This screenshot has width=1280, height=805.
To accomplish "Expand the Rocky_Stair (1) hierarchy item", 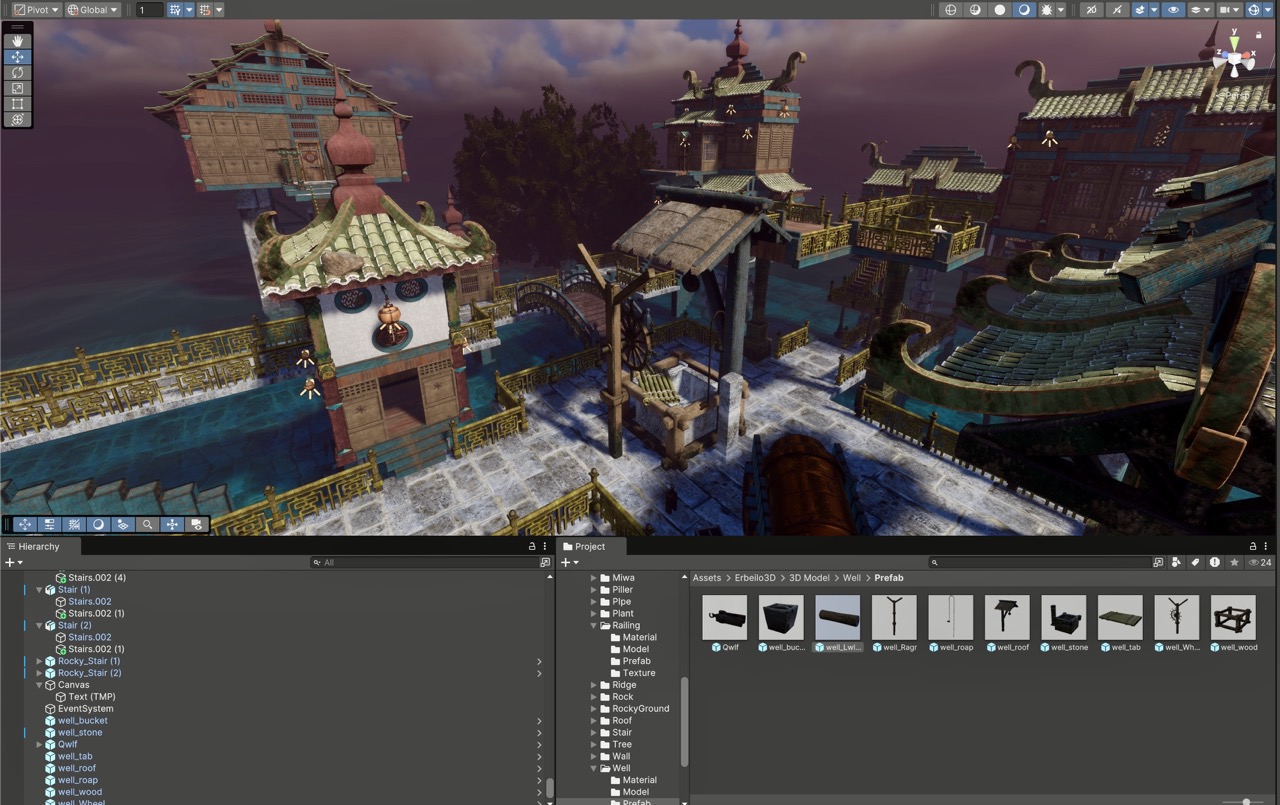I will coord(39,661).
